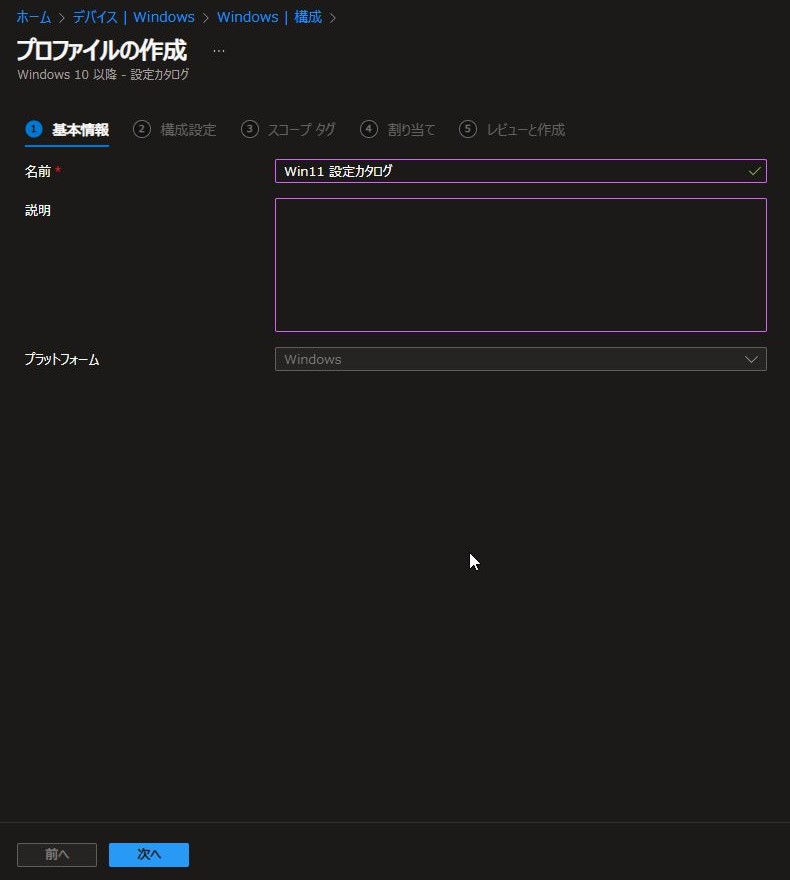790x880 pixels.
Task: Click inside the 説明 text area
Action: click(520, 264)
